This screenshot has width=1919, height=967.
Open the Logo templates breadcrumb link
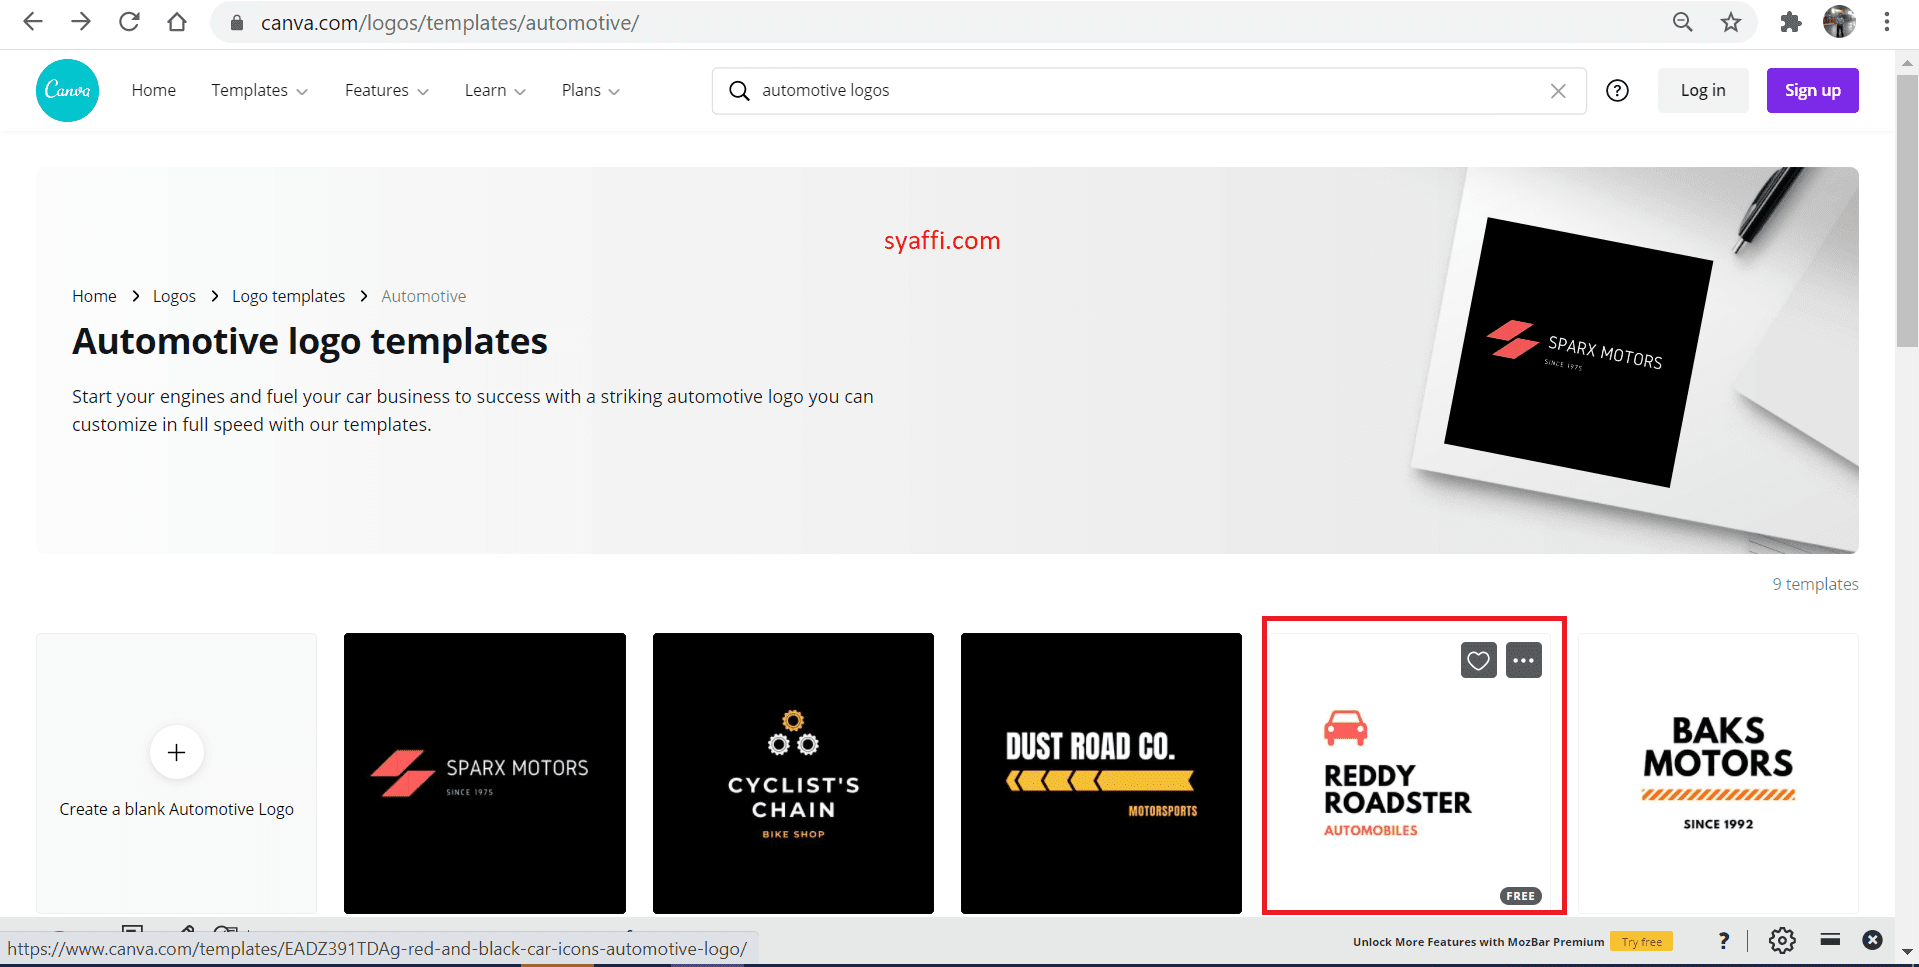point(288,296)
